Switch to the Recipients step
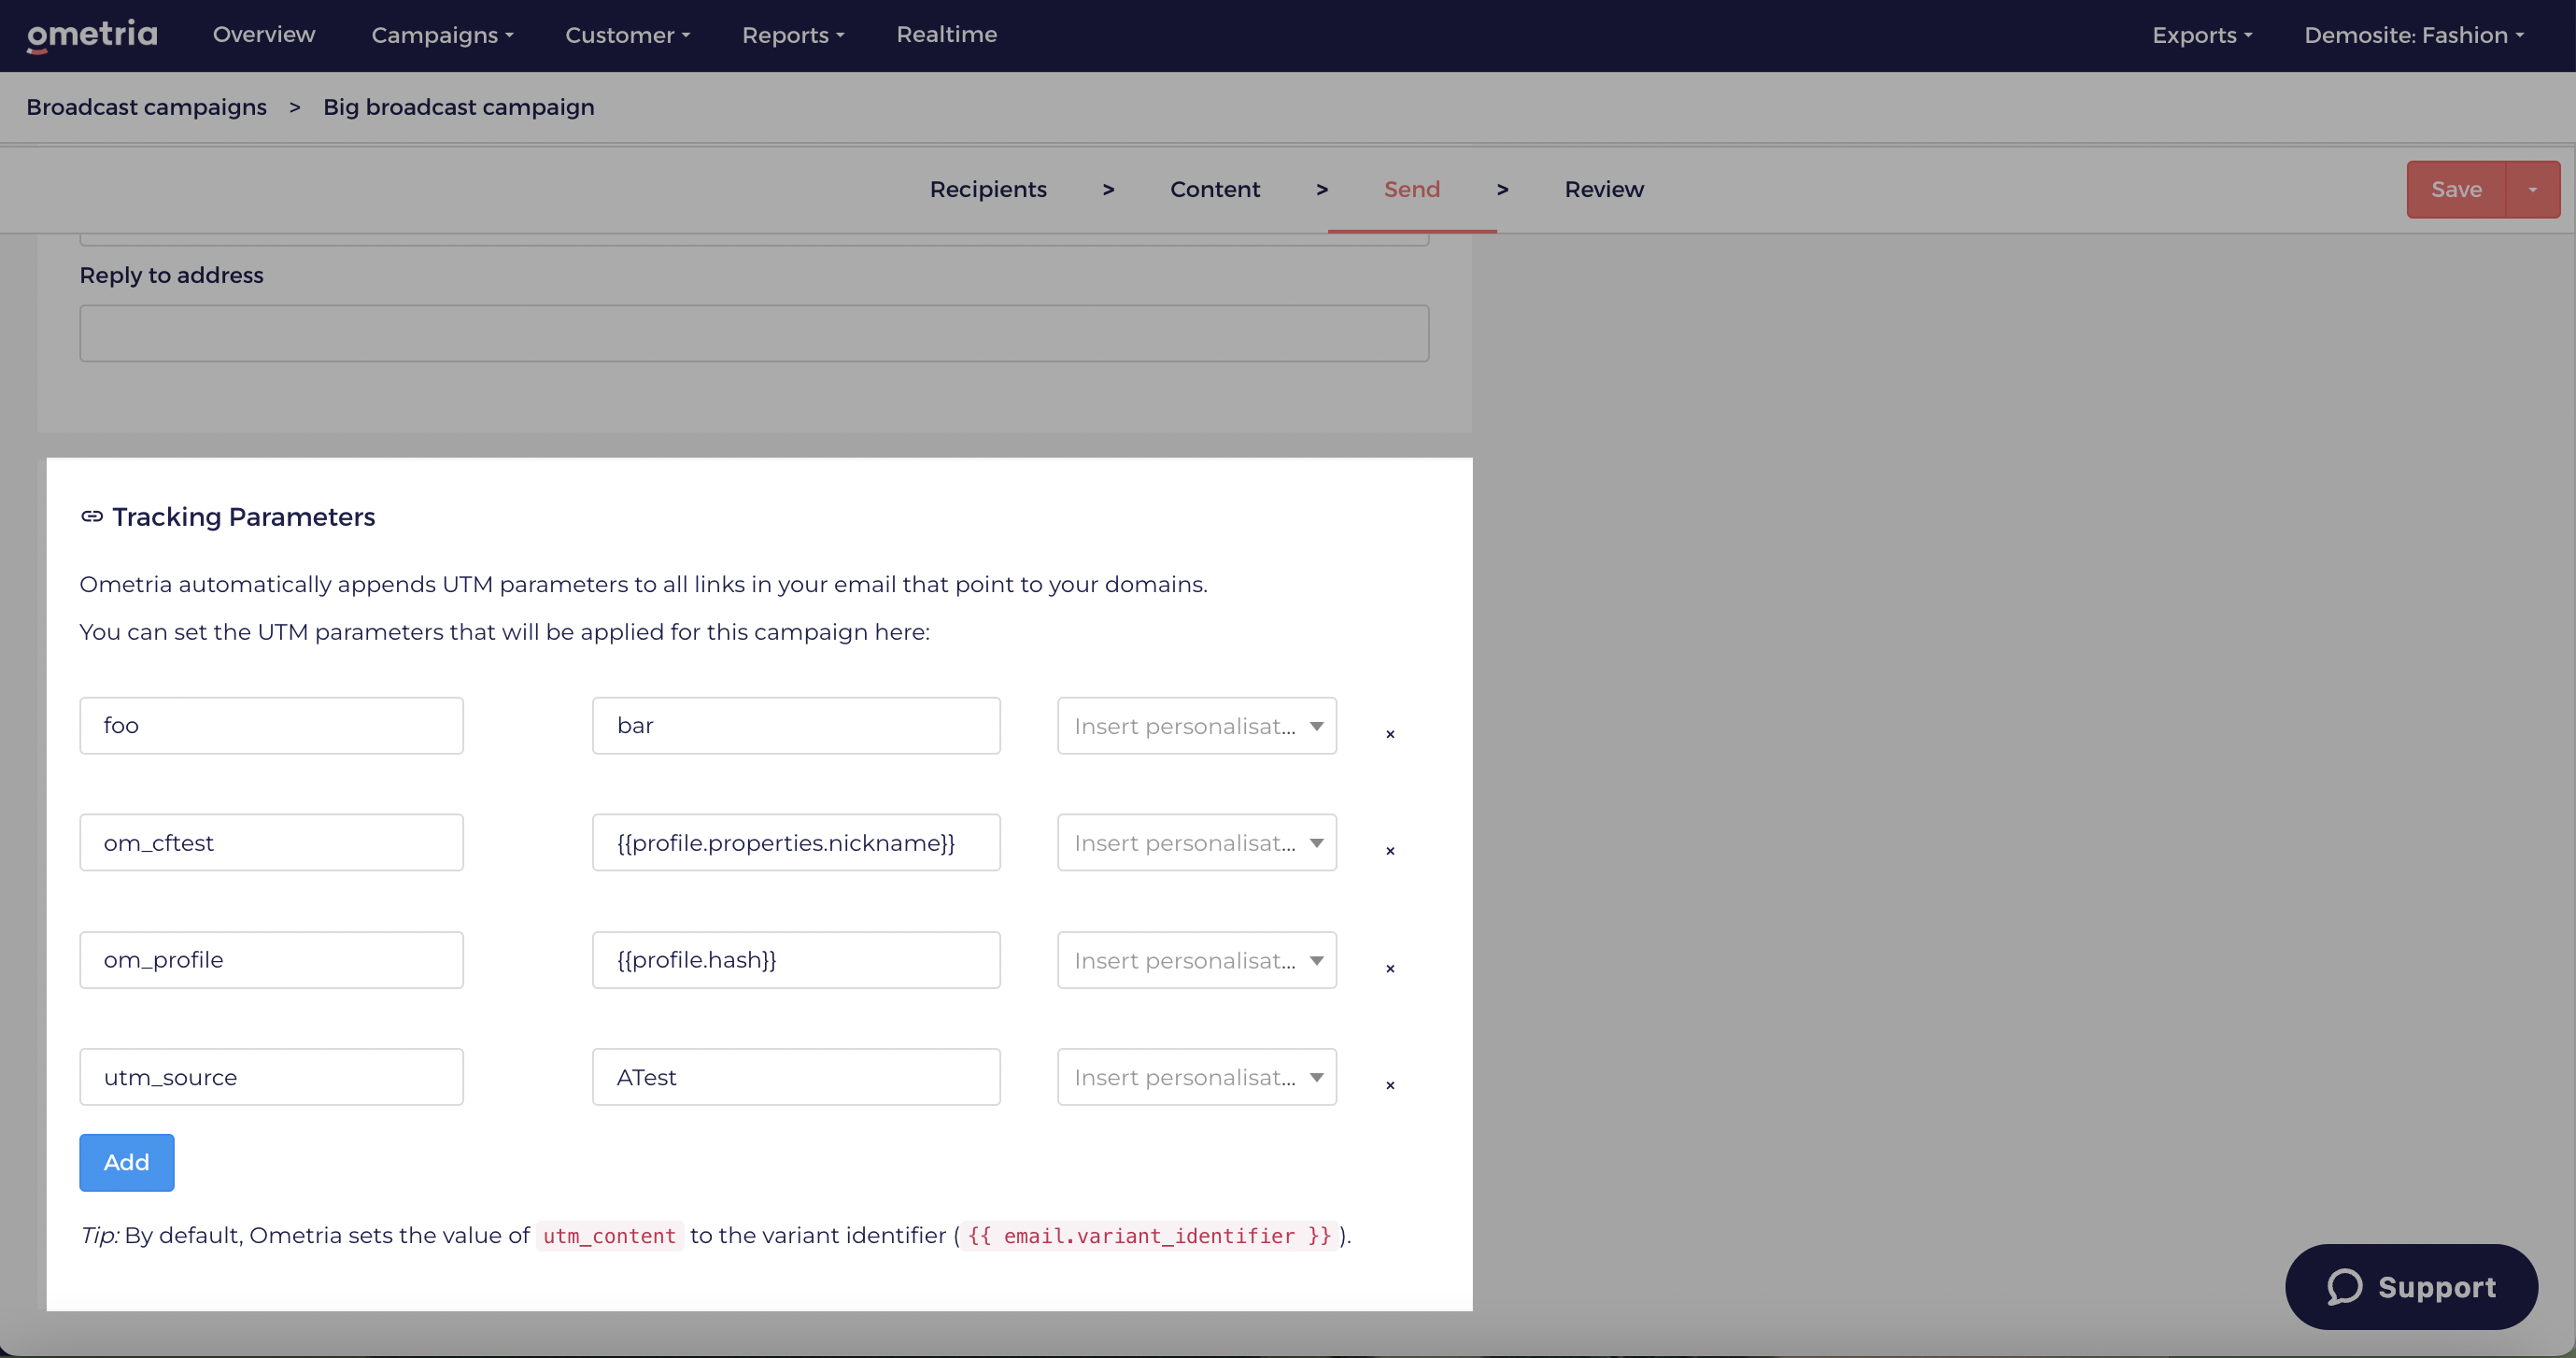This screenshot has width=2576, height=1358. coord(988,189)
